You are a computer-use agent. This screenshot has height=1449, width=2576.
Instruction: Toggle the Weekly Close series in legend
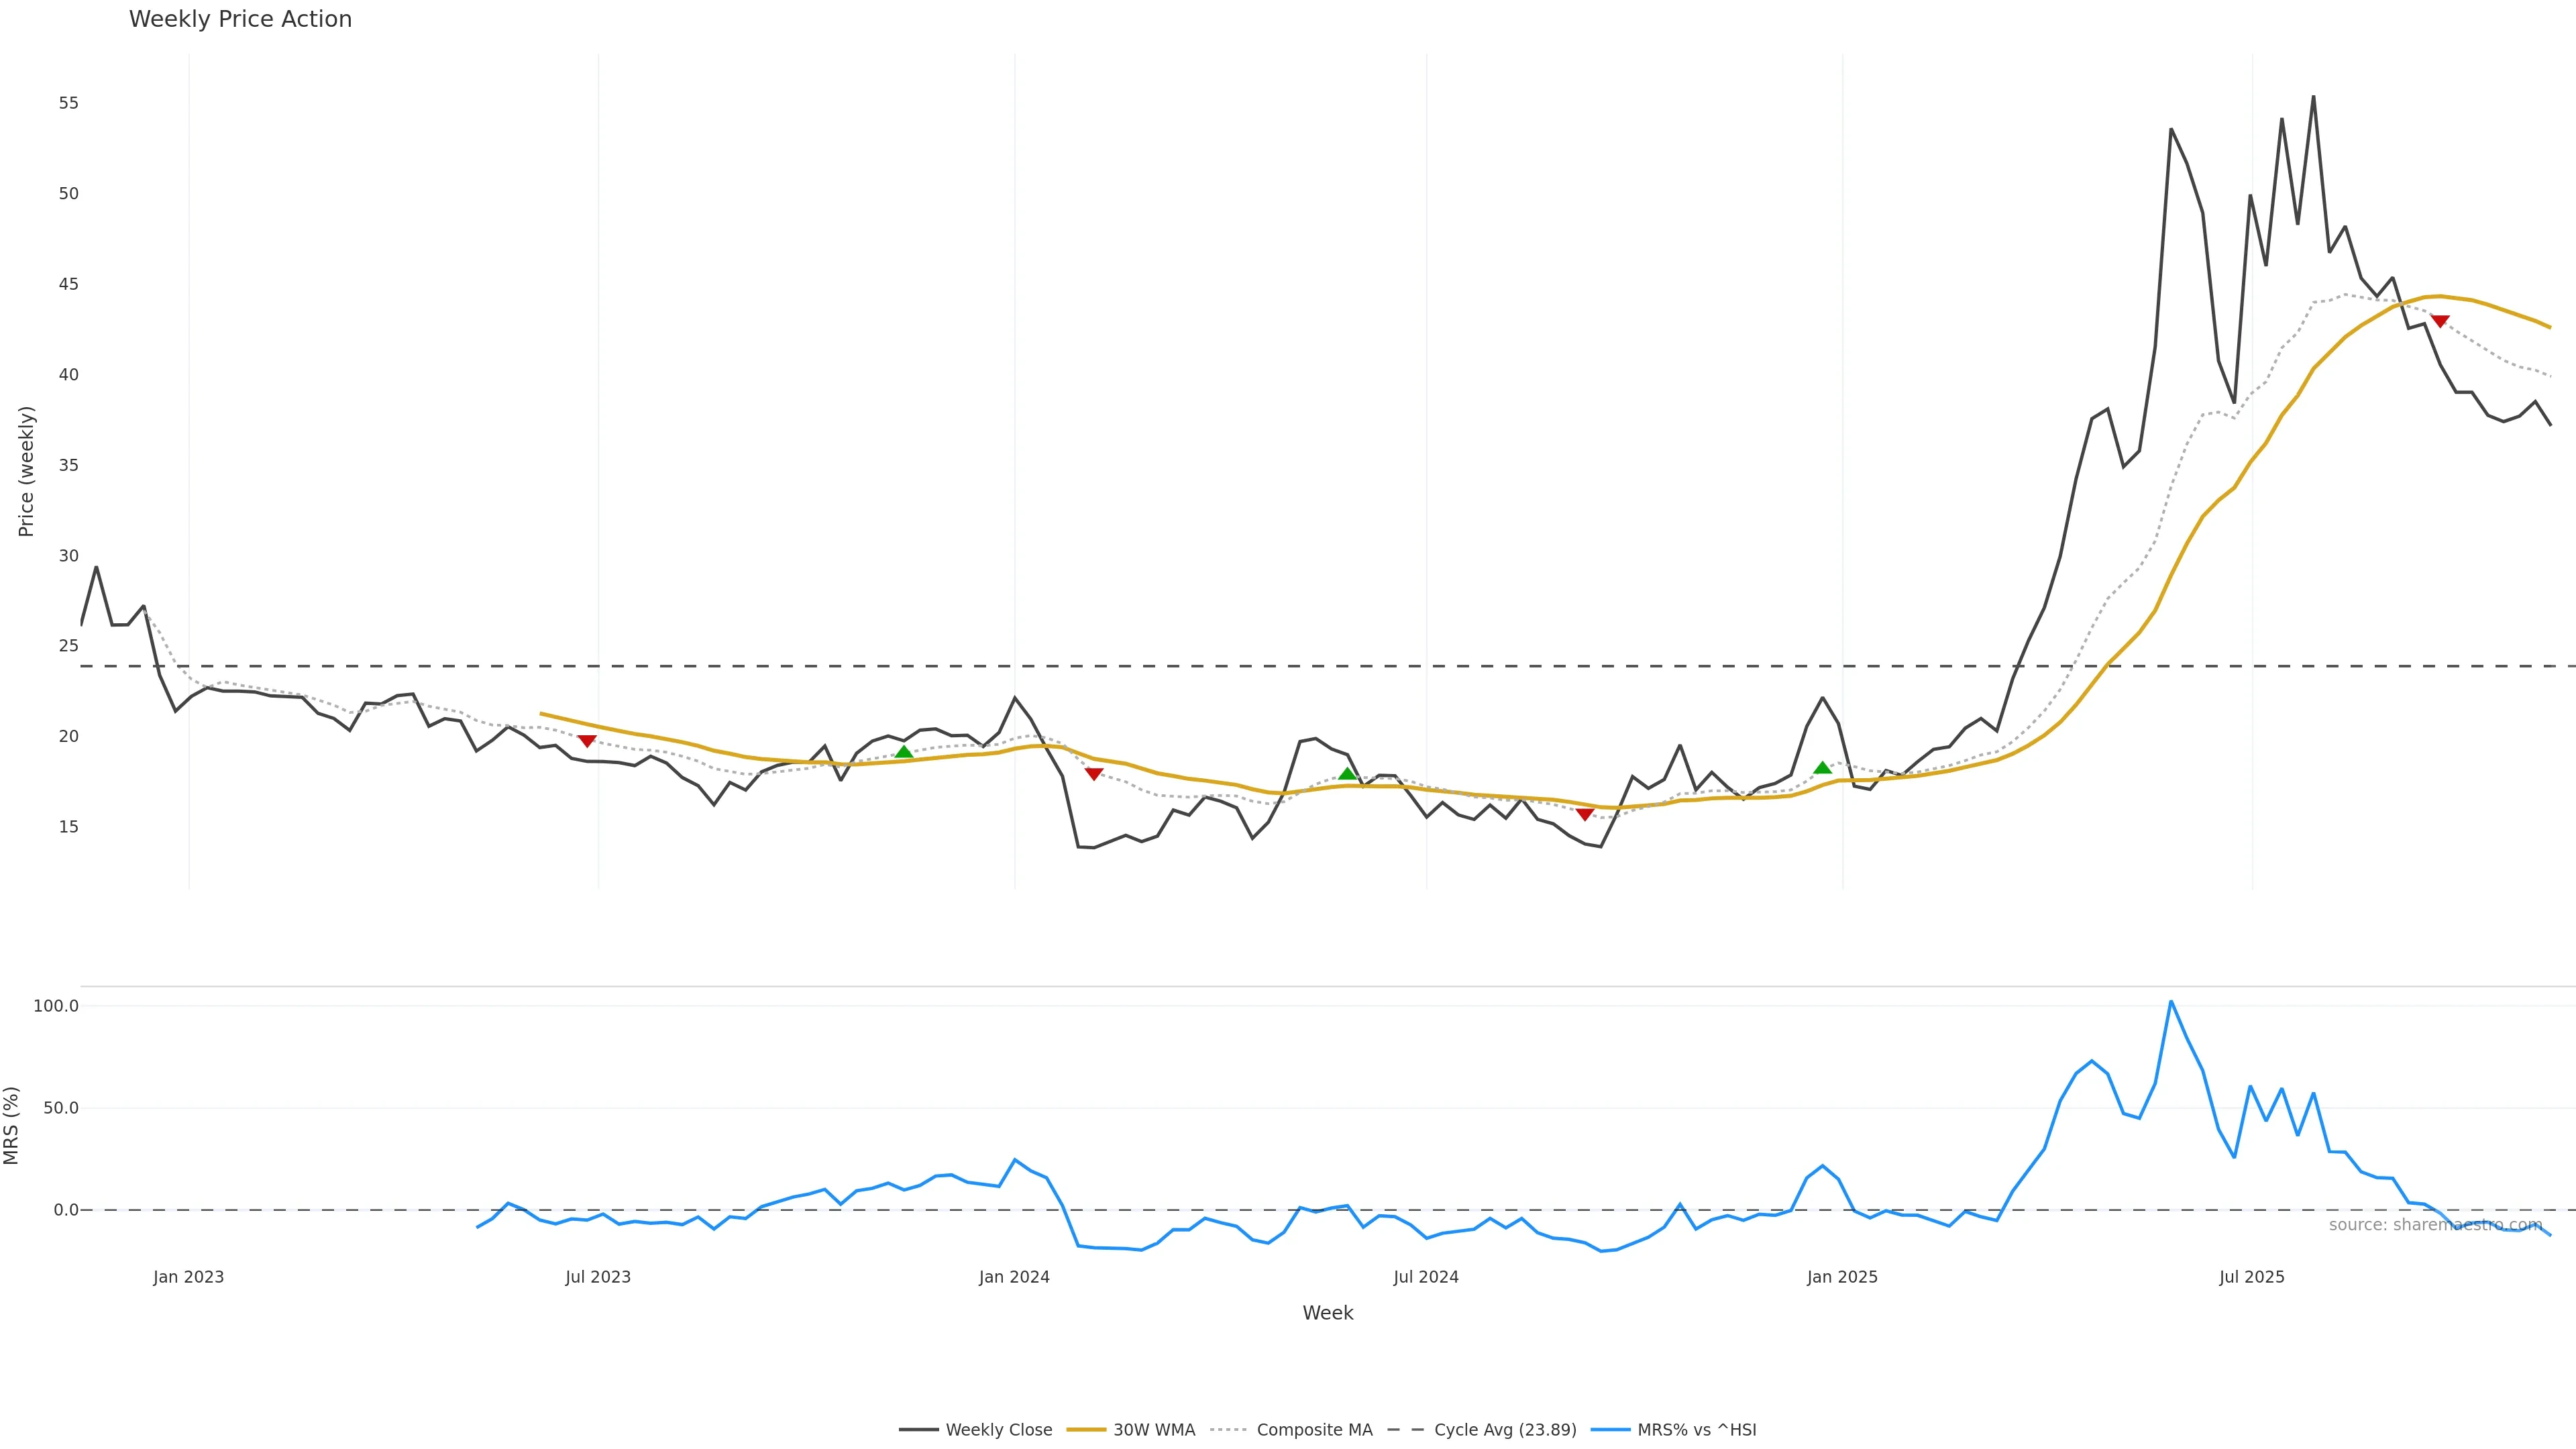tap(976, 1430)
